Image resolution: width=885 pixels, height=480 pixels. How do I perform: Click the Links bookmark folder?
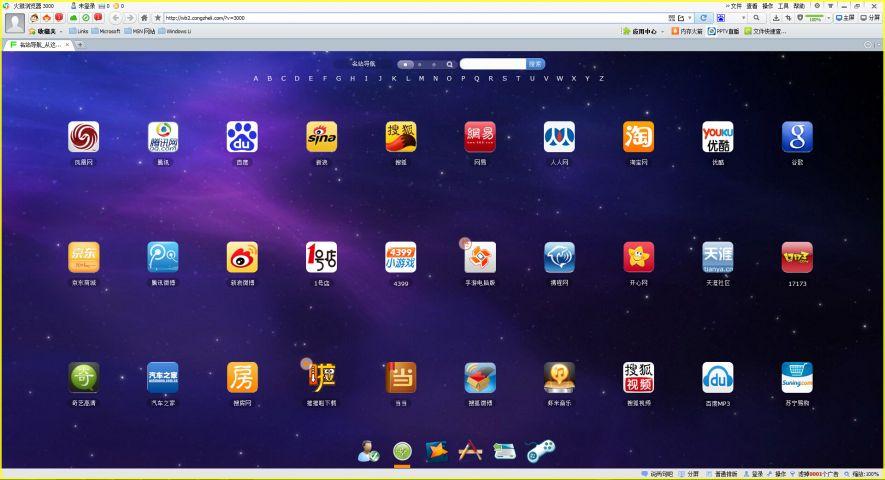(78, 32)
